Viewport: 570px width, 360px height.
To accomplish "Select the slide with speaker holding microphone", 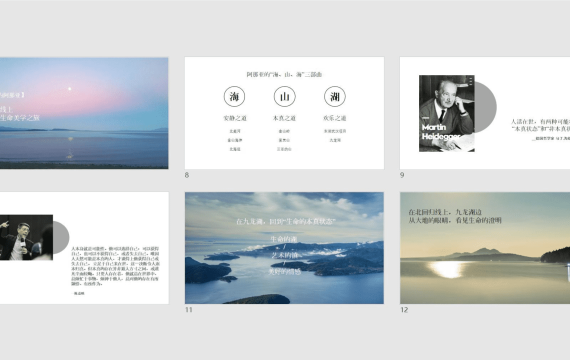I will pyautogui.click(x=84, y=248).
